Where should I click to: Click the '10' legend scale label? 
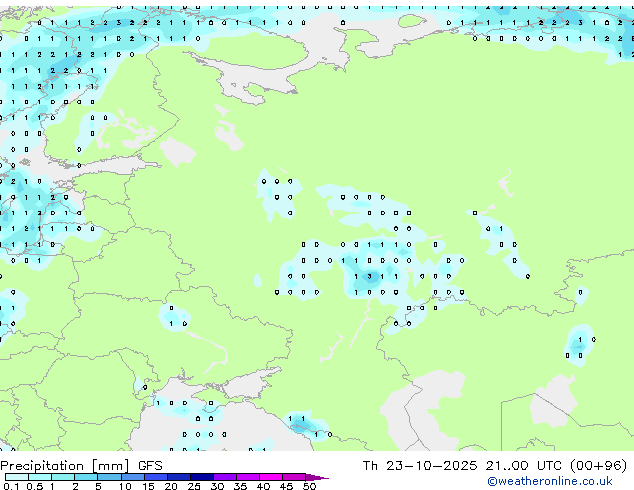pyautogui.click(x=125, y=486)
